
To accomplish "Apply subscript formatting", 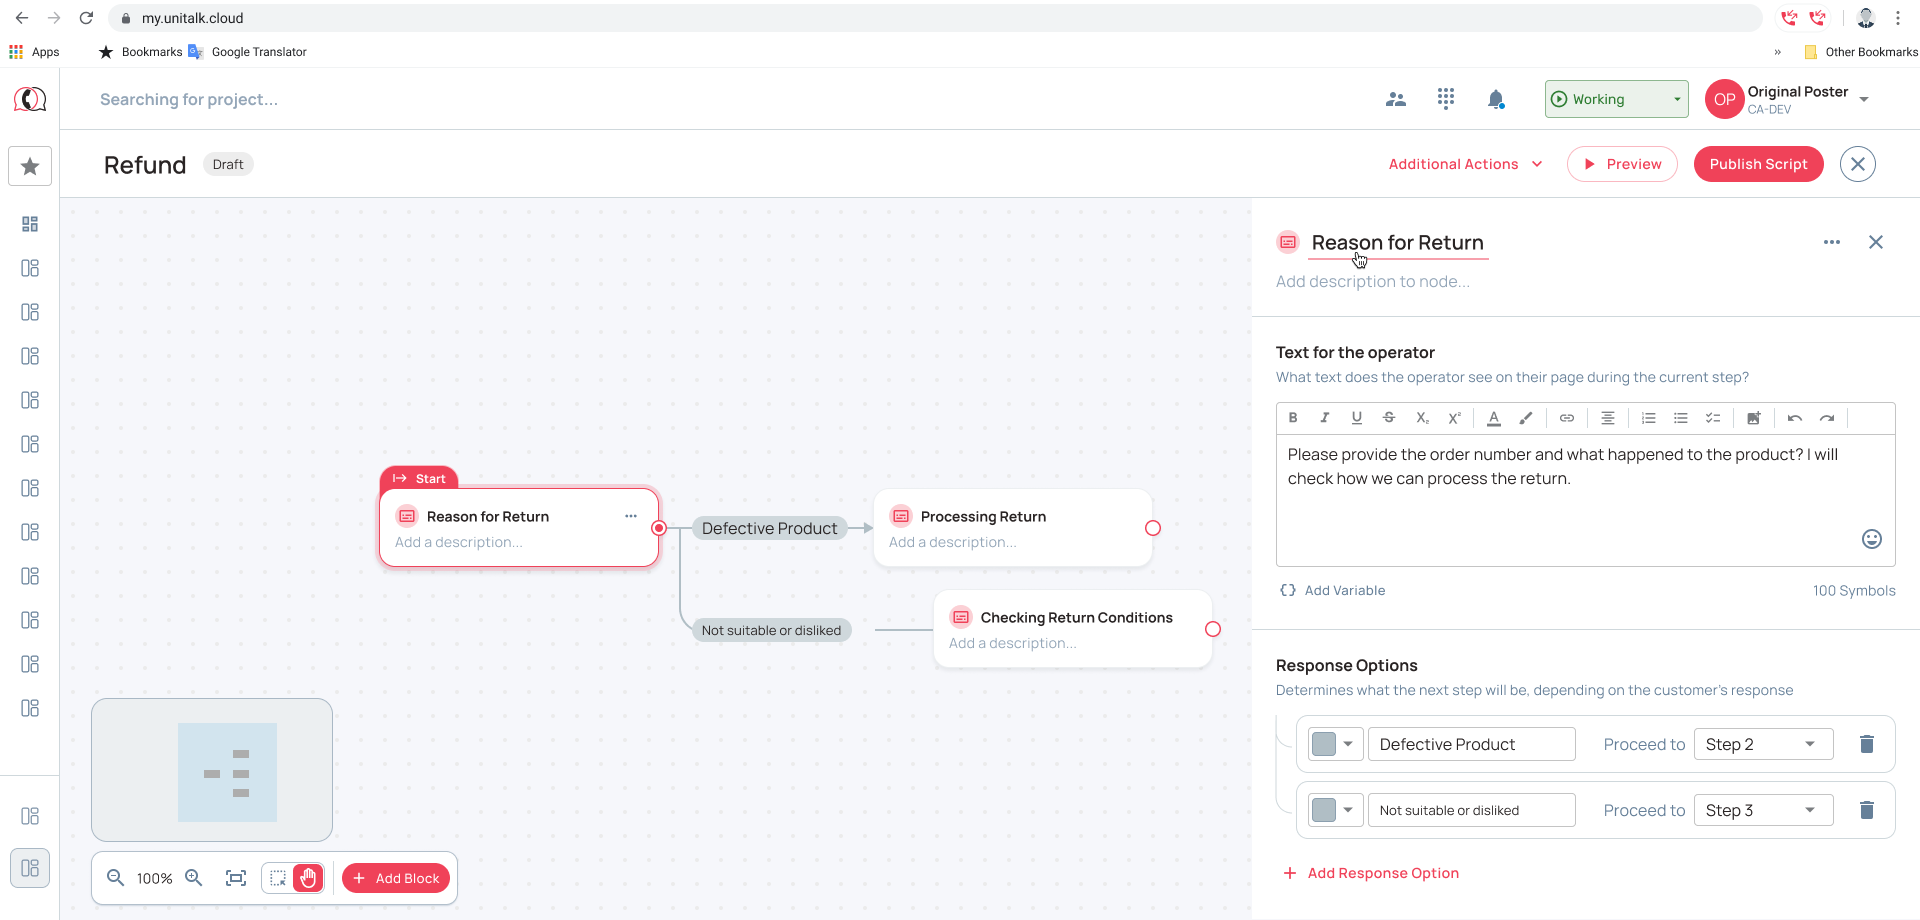I will coord(1422,418).
